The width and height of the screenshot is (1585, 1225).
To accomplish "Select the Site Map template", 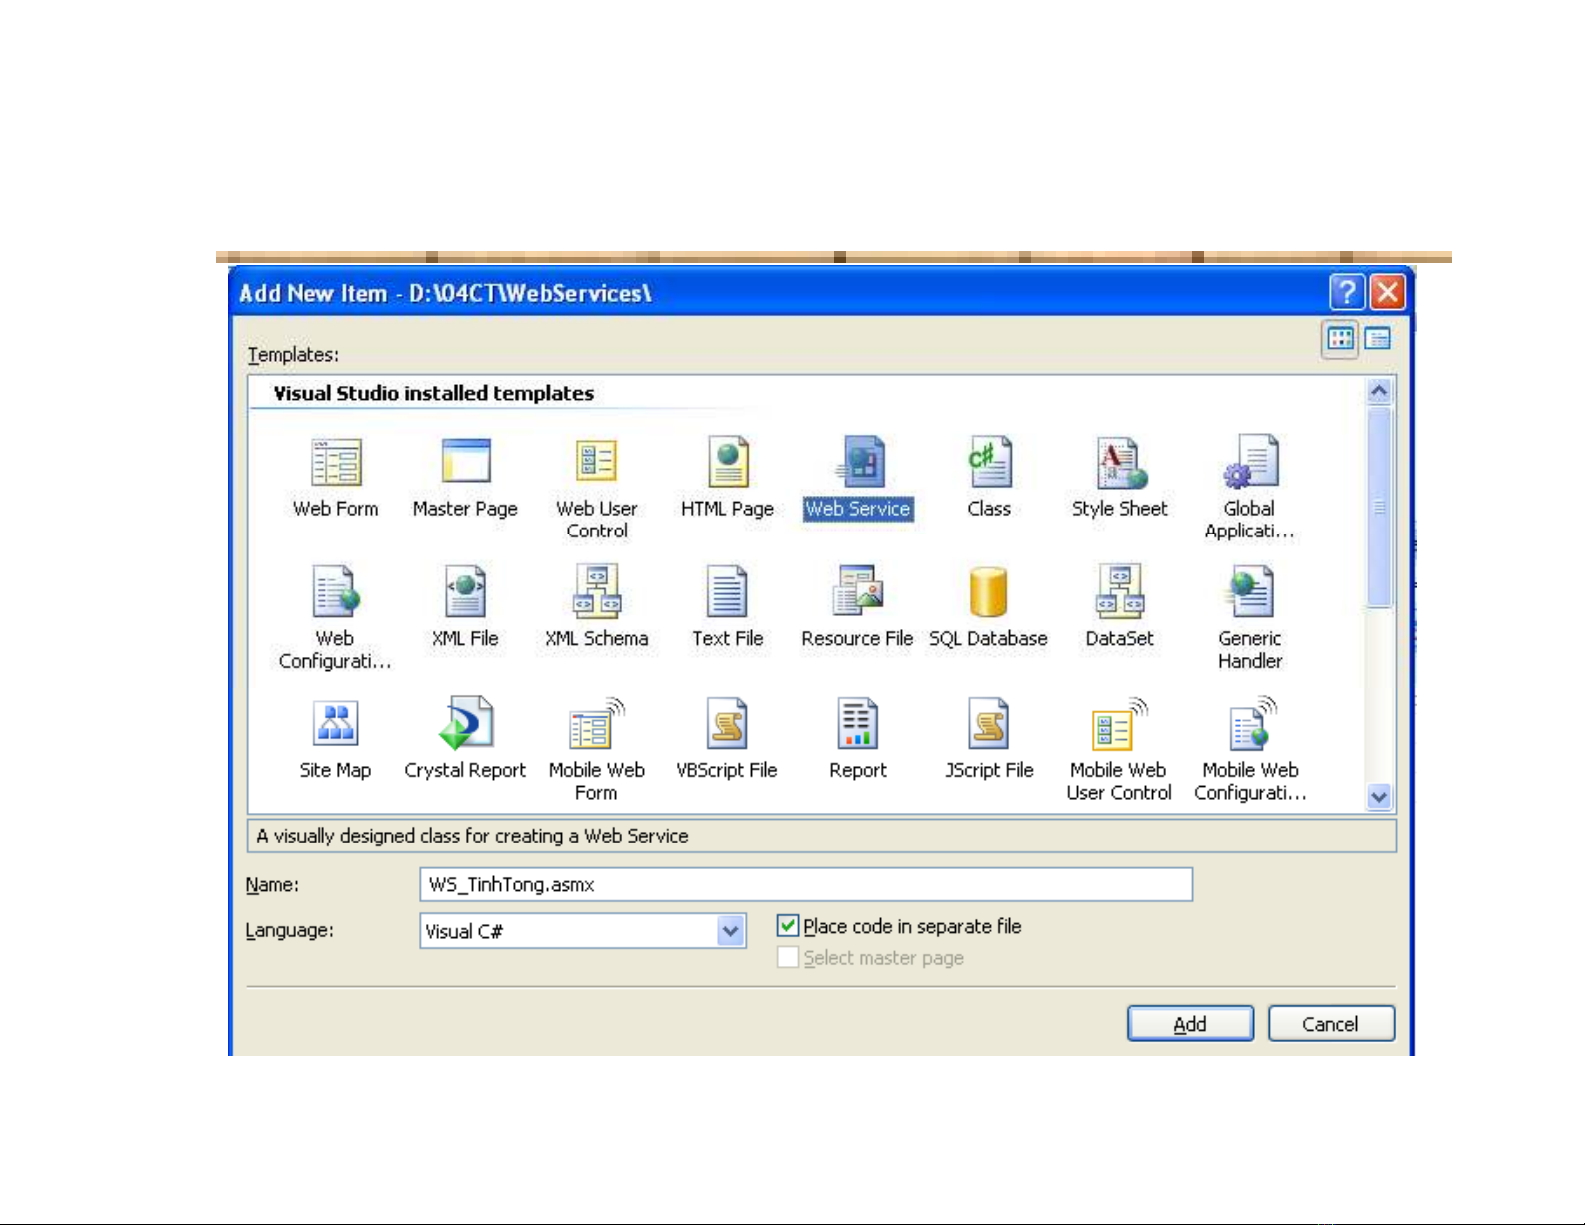I will (x=335, y=725).
